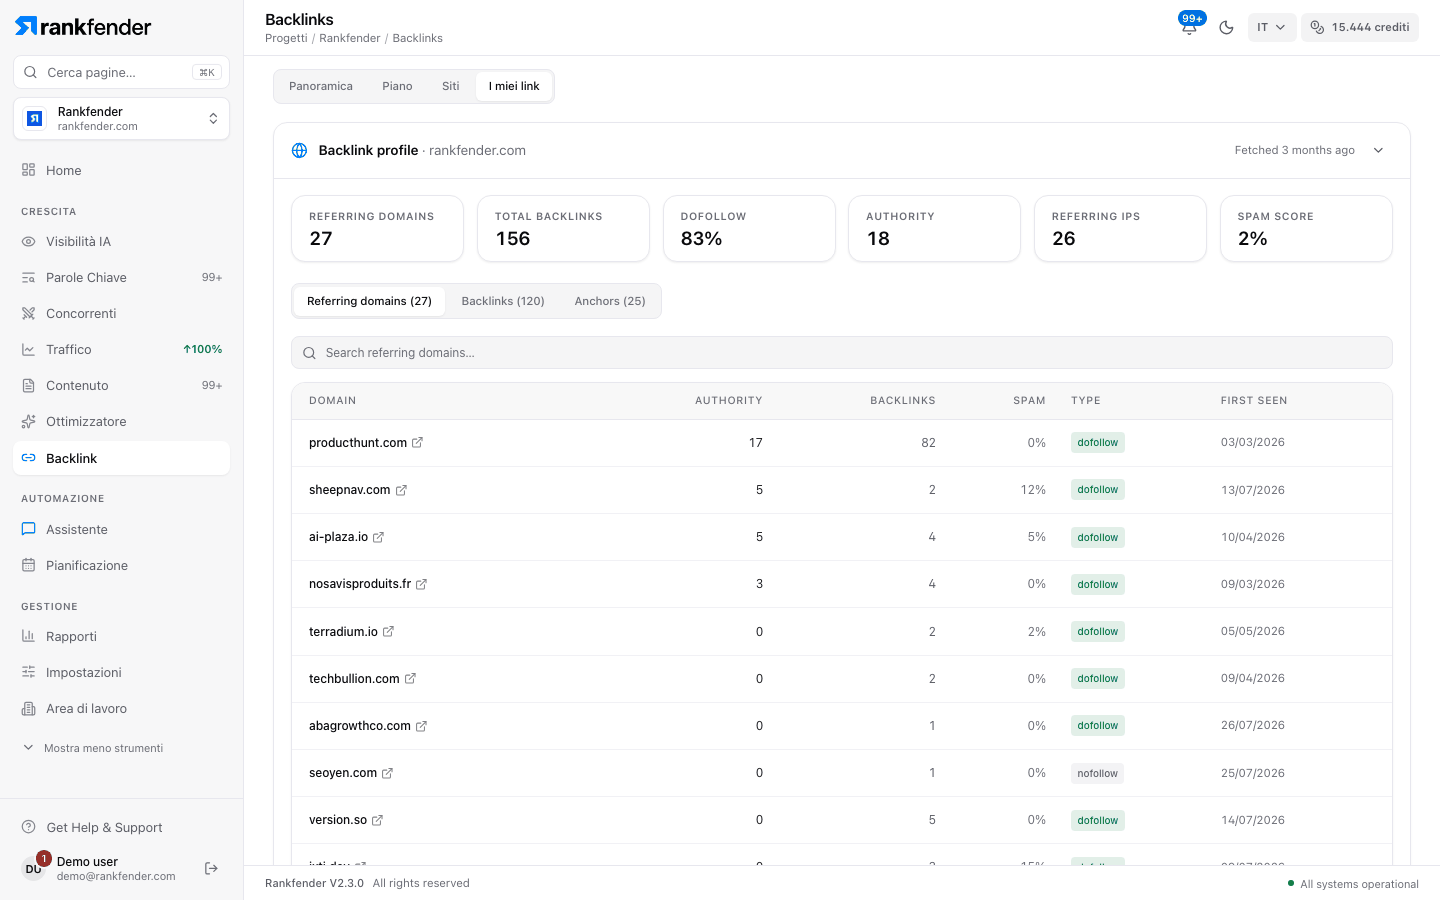Screen dimensions: 1440x900
Task: Open techbullion.com external link icon
Action: point(410,678)
